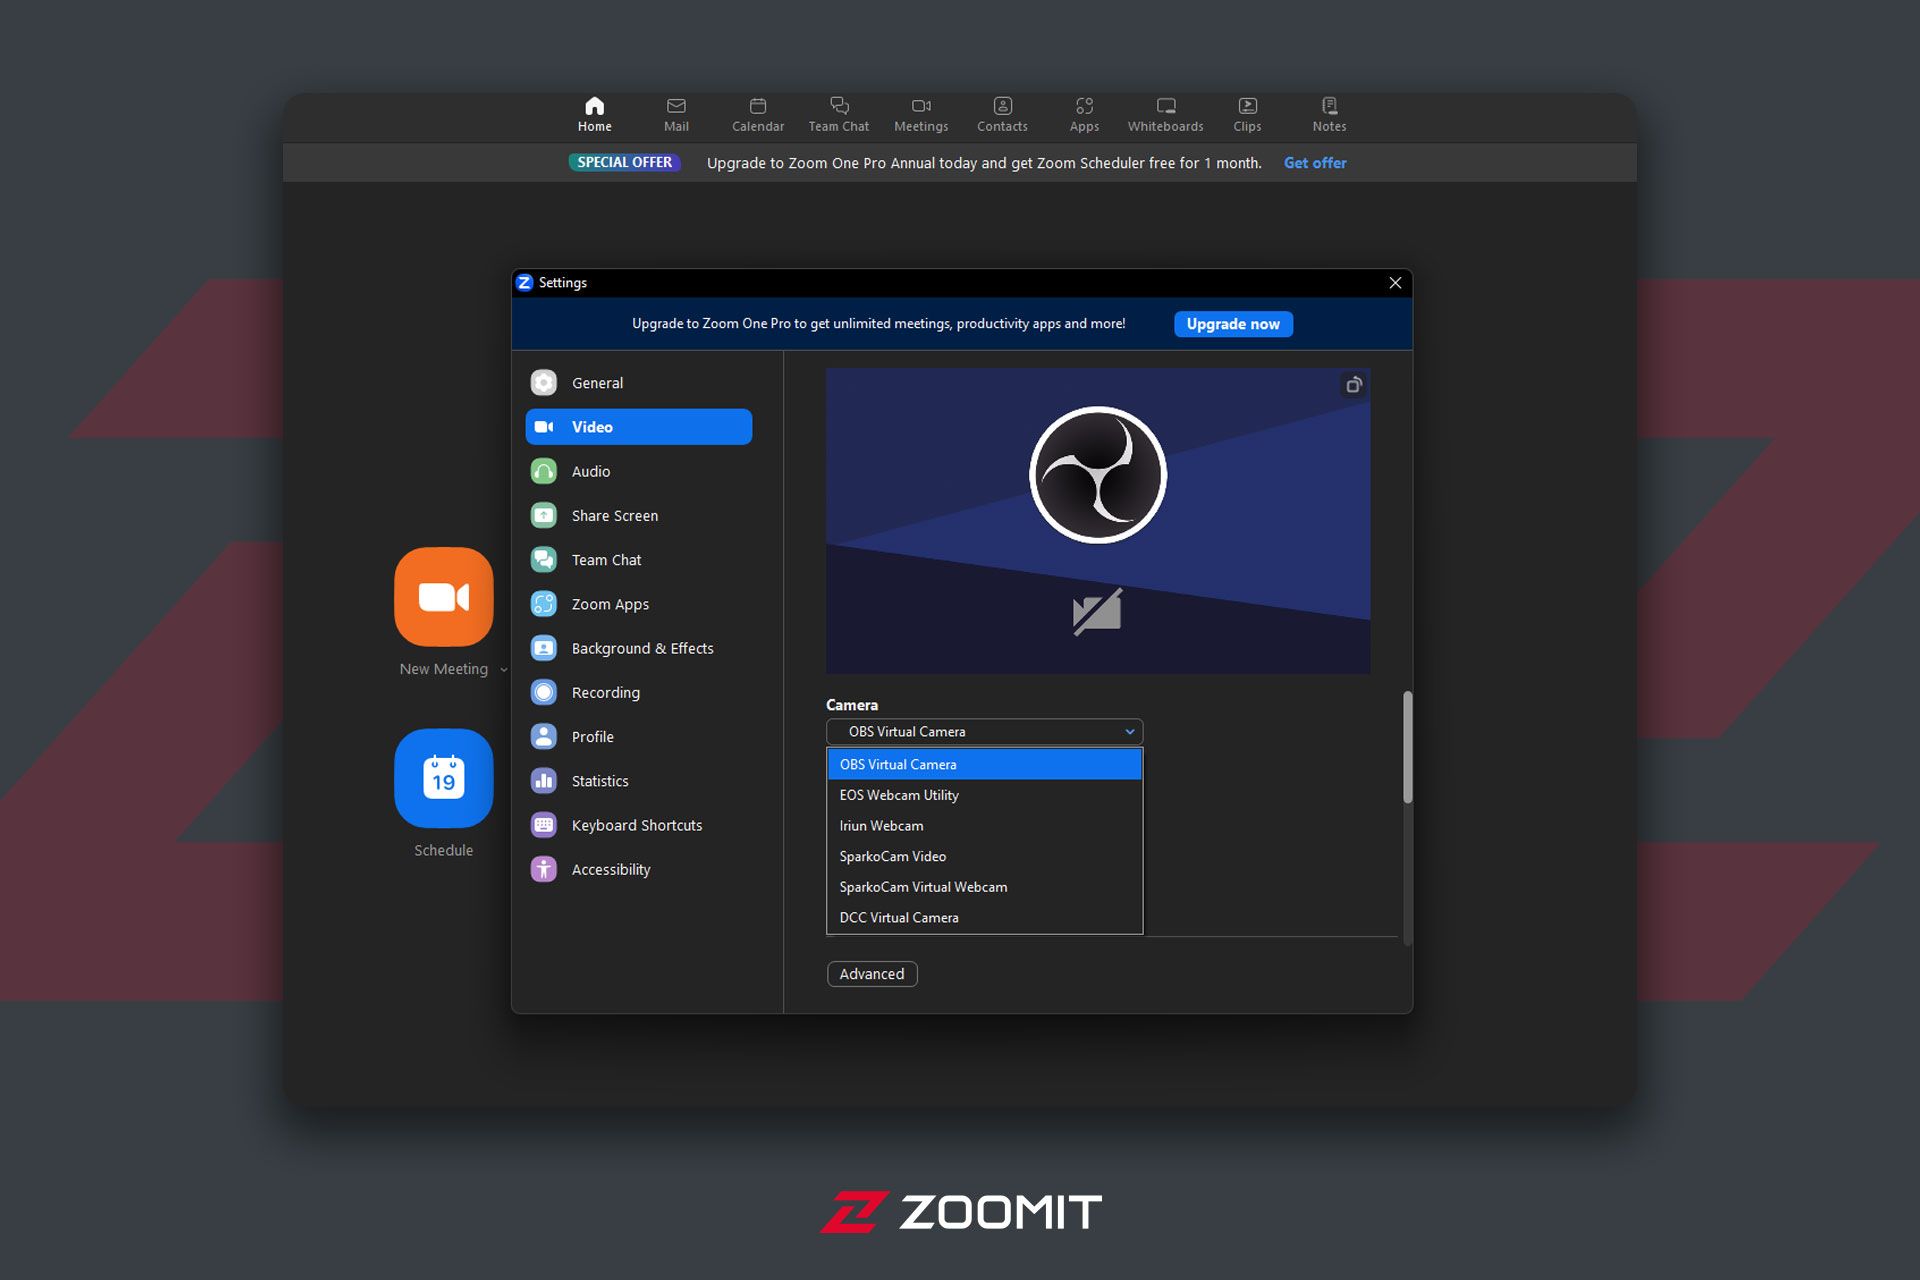
Task: Open Accessibility settings
Action: click(639, 869)
